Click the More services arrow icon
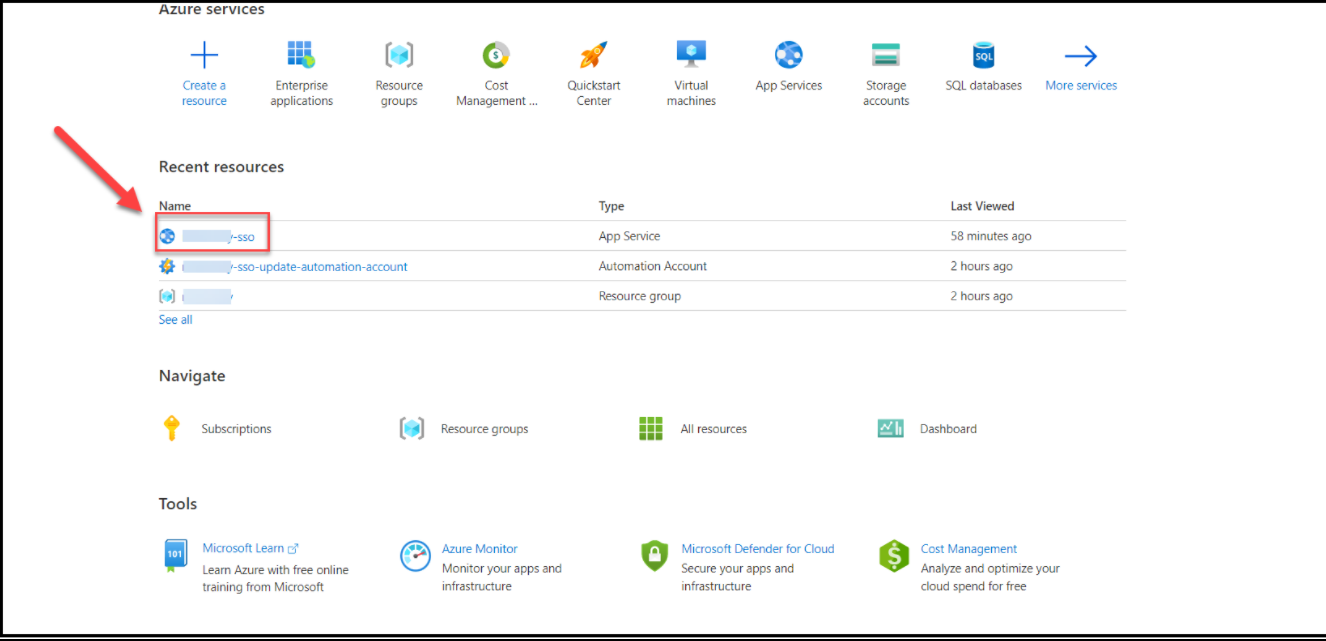The width and height of the screenshot is (1326, 641). pyautogui.click(x=1081, y=56)
